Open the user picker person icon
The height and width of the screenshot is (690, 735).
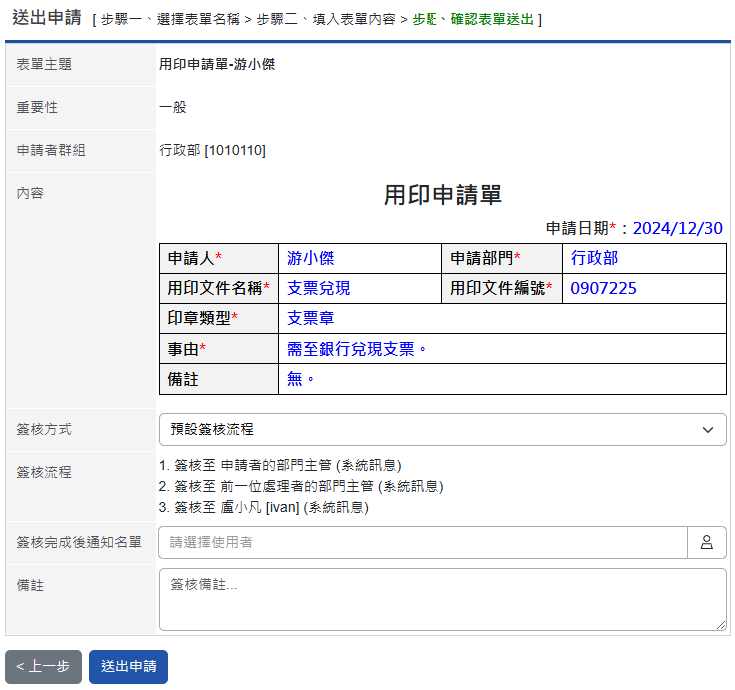click(x=706, y=542)
